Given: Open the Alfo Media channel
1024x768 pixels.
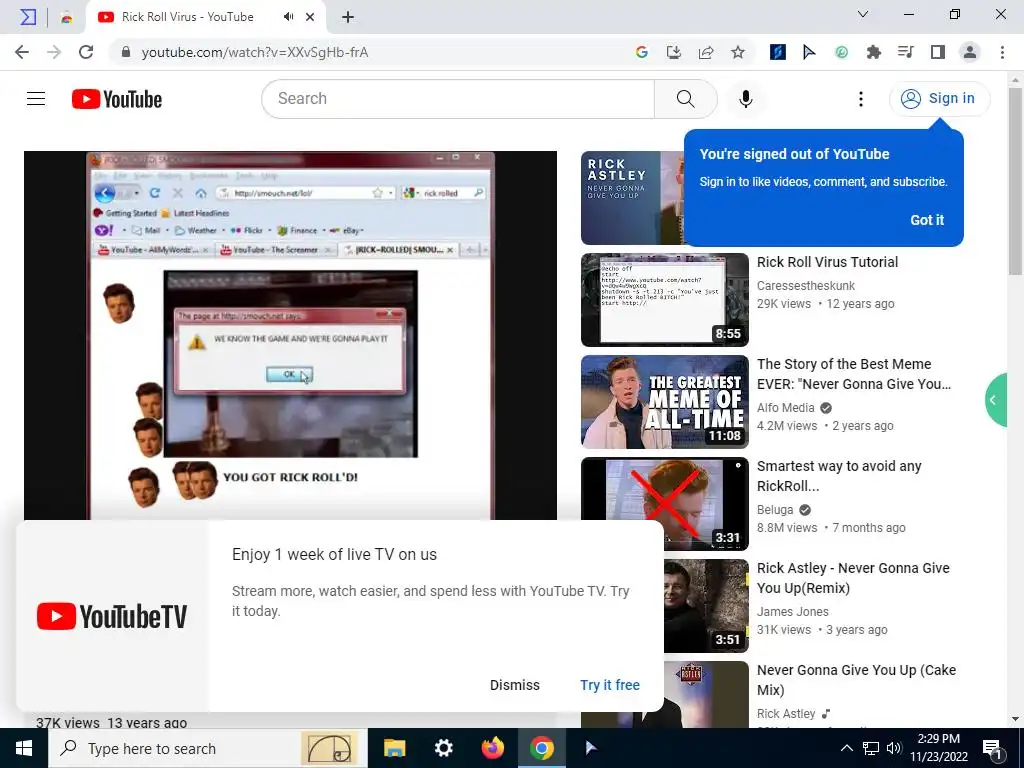Looking at the screenshot, I should (786, 408).
